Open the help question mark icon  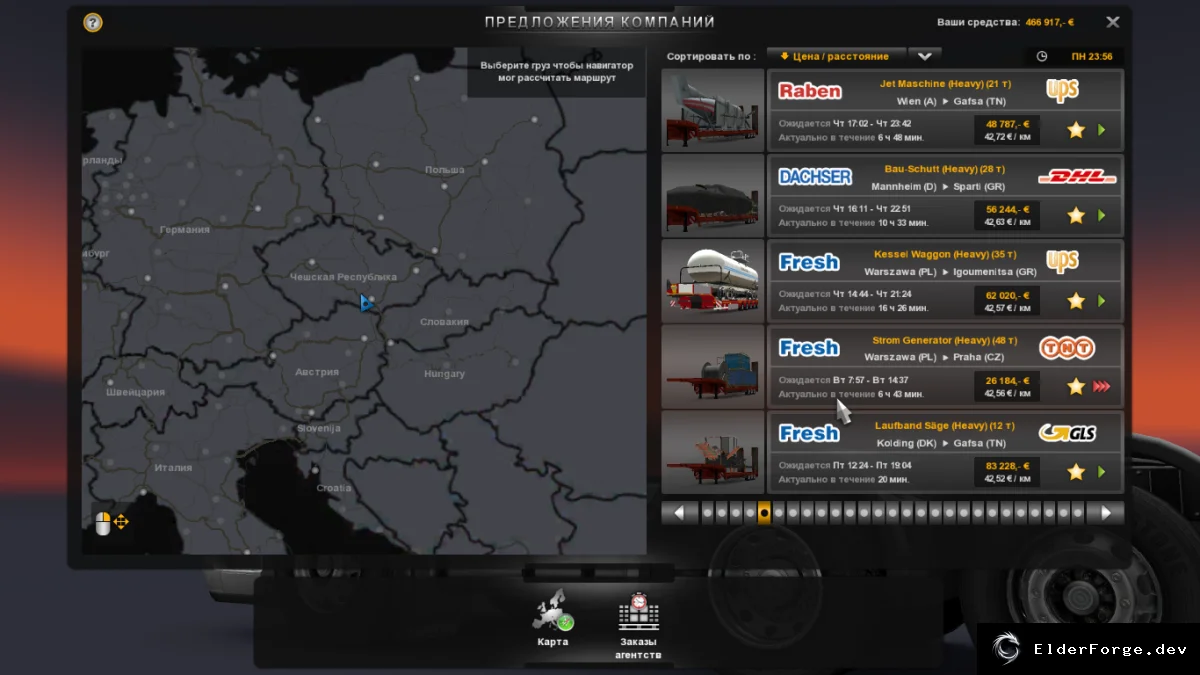click(93, 22)
